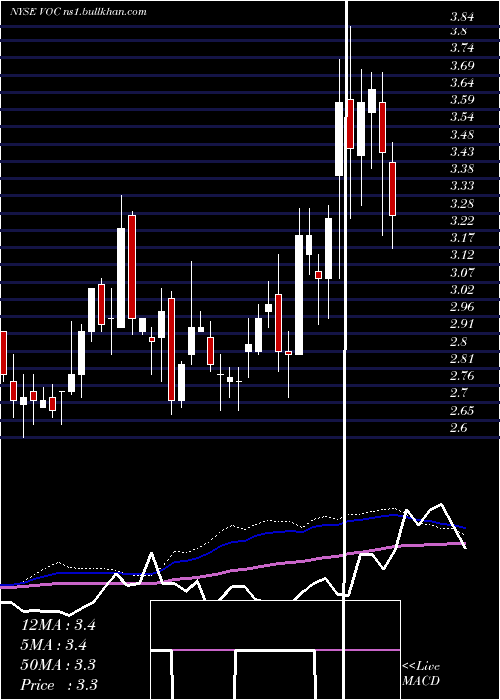Click the 3.69 price axis label
500x700 pixels.
pyautogui.click(x=462, y=66)
